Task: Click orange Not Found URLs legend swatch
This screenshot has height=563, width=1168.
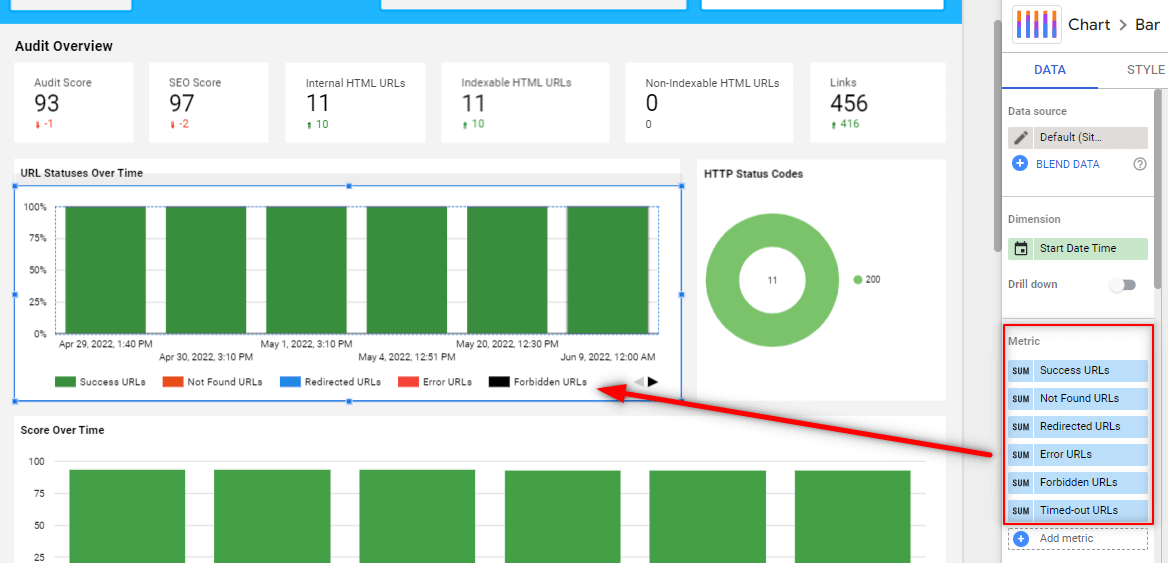Action: (173, 382)
